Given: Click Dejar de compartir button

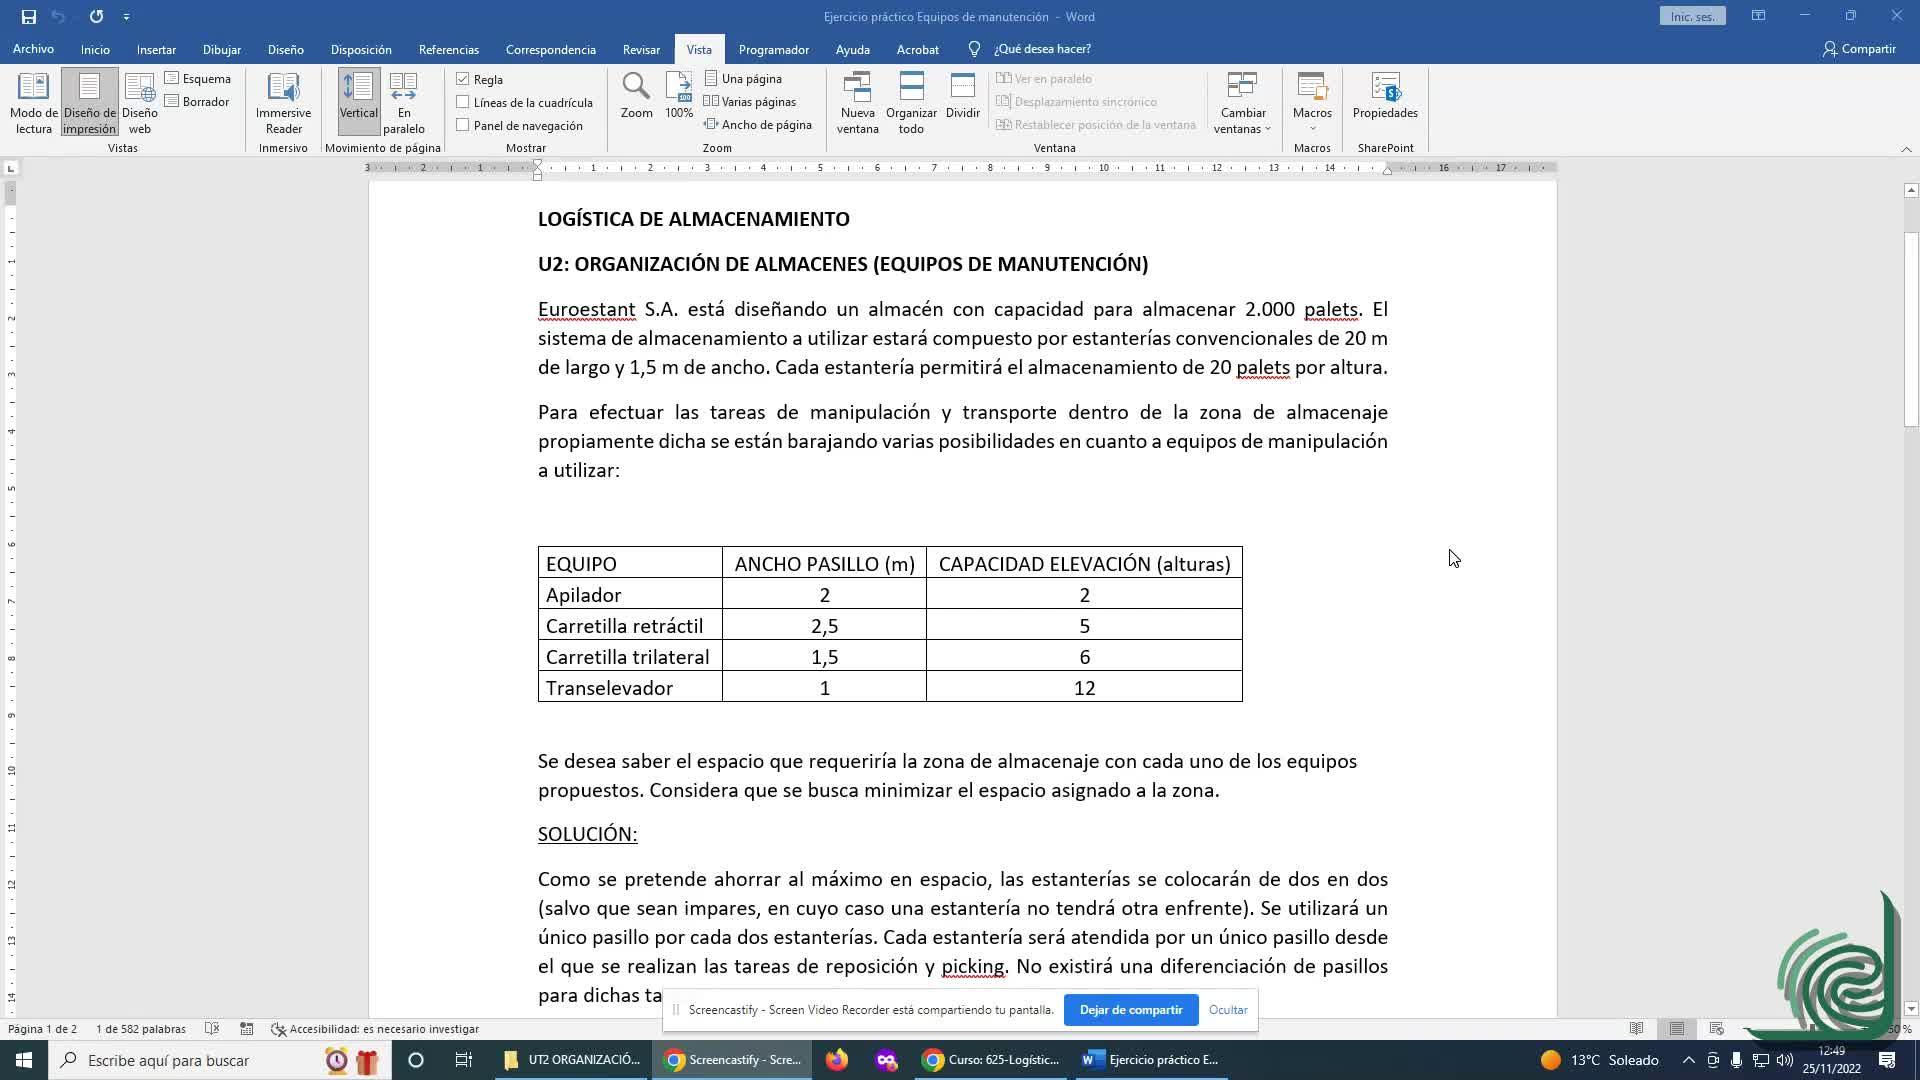Looking at the screenshot, I should click(1130, 1010).
